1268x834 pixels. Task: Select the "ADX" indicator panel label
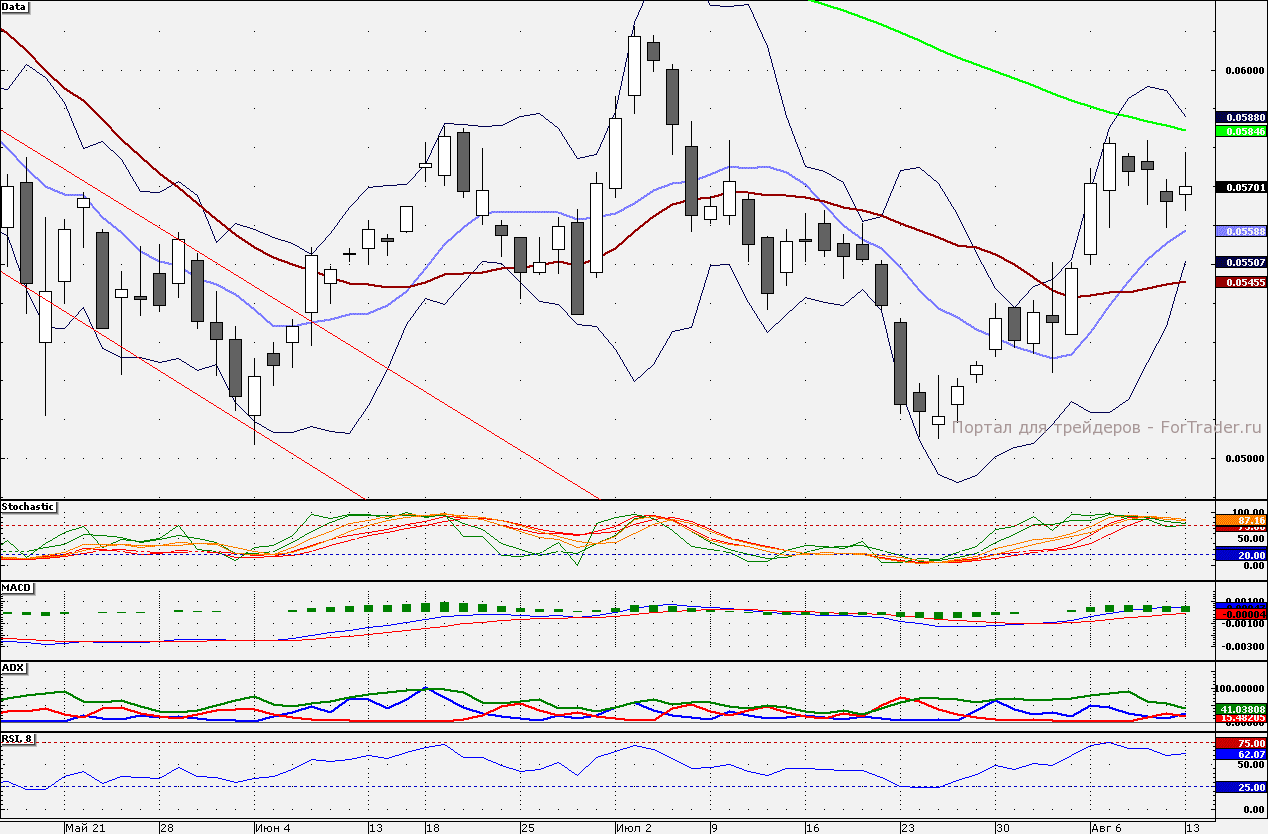pyautogui.click(x=13, y=667)
